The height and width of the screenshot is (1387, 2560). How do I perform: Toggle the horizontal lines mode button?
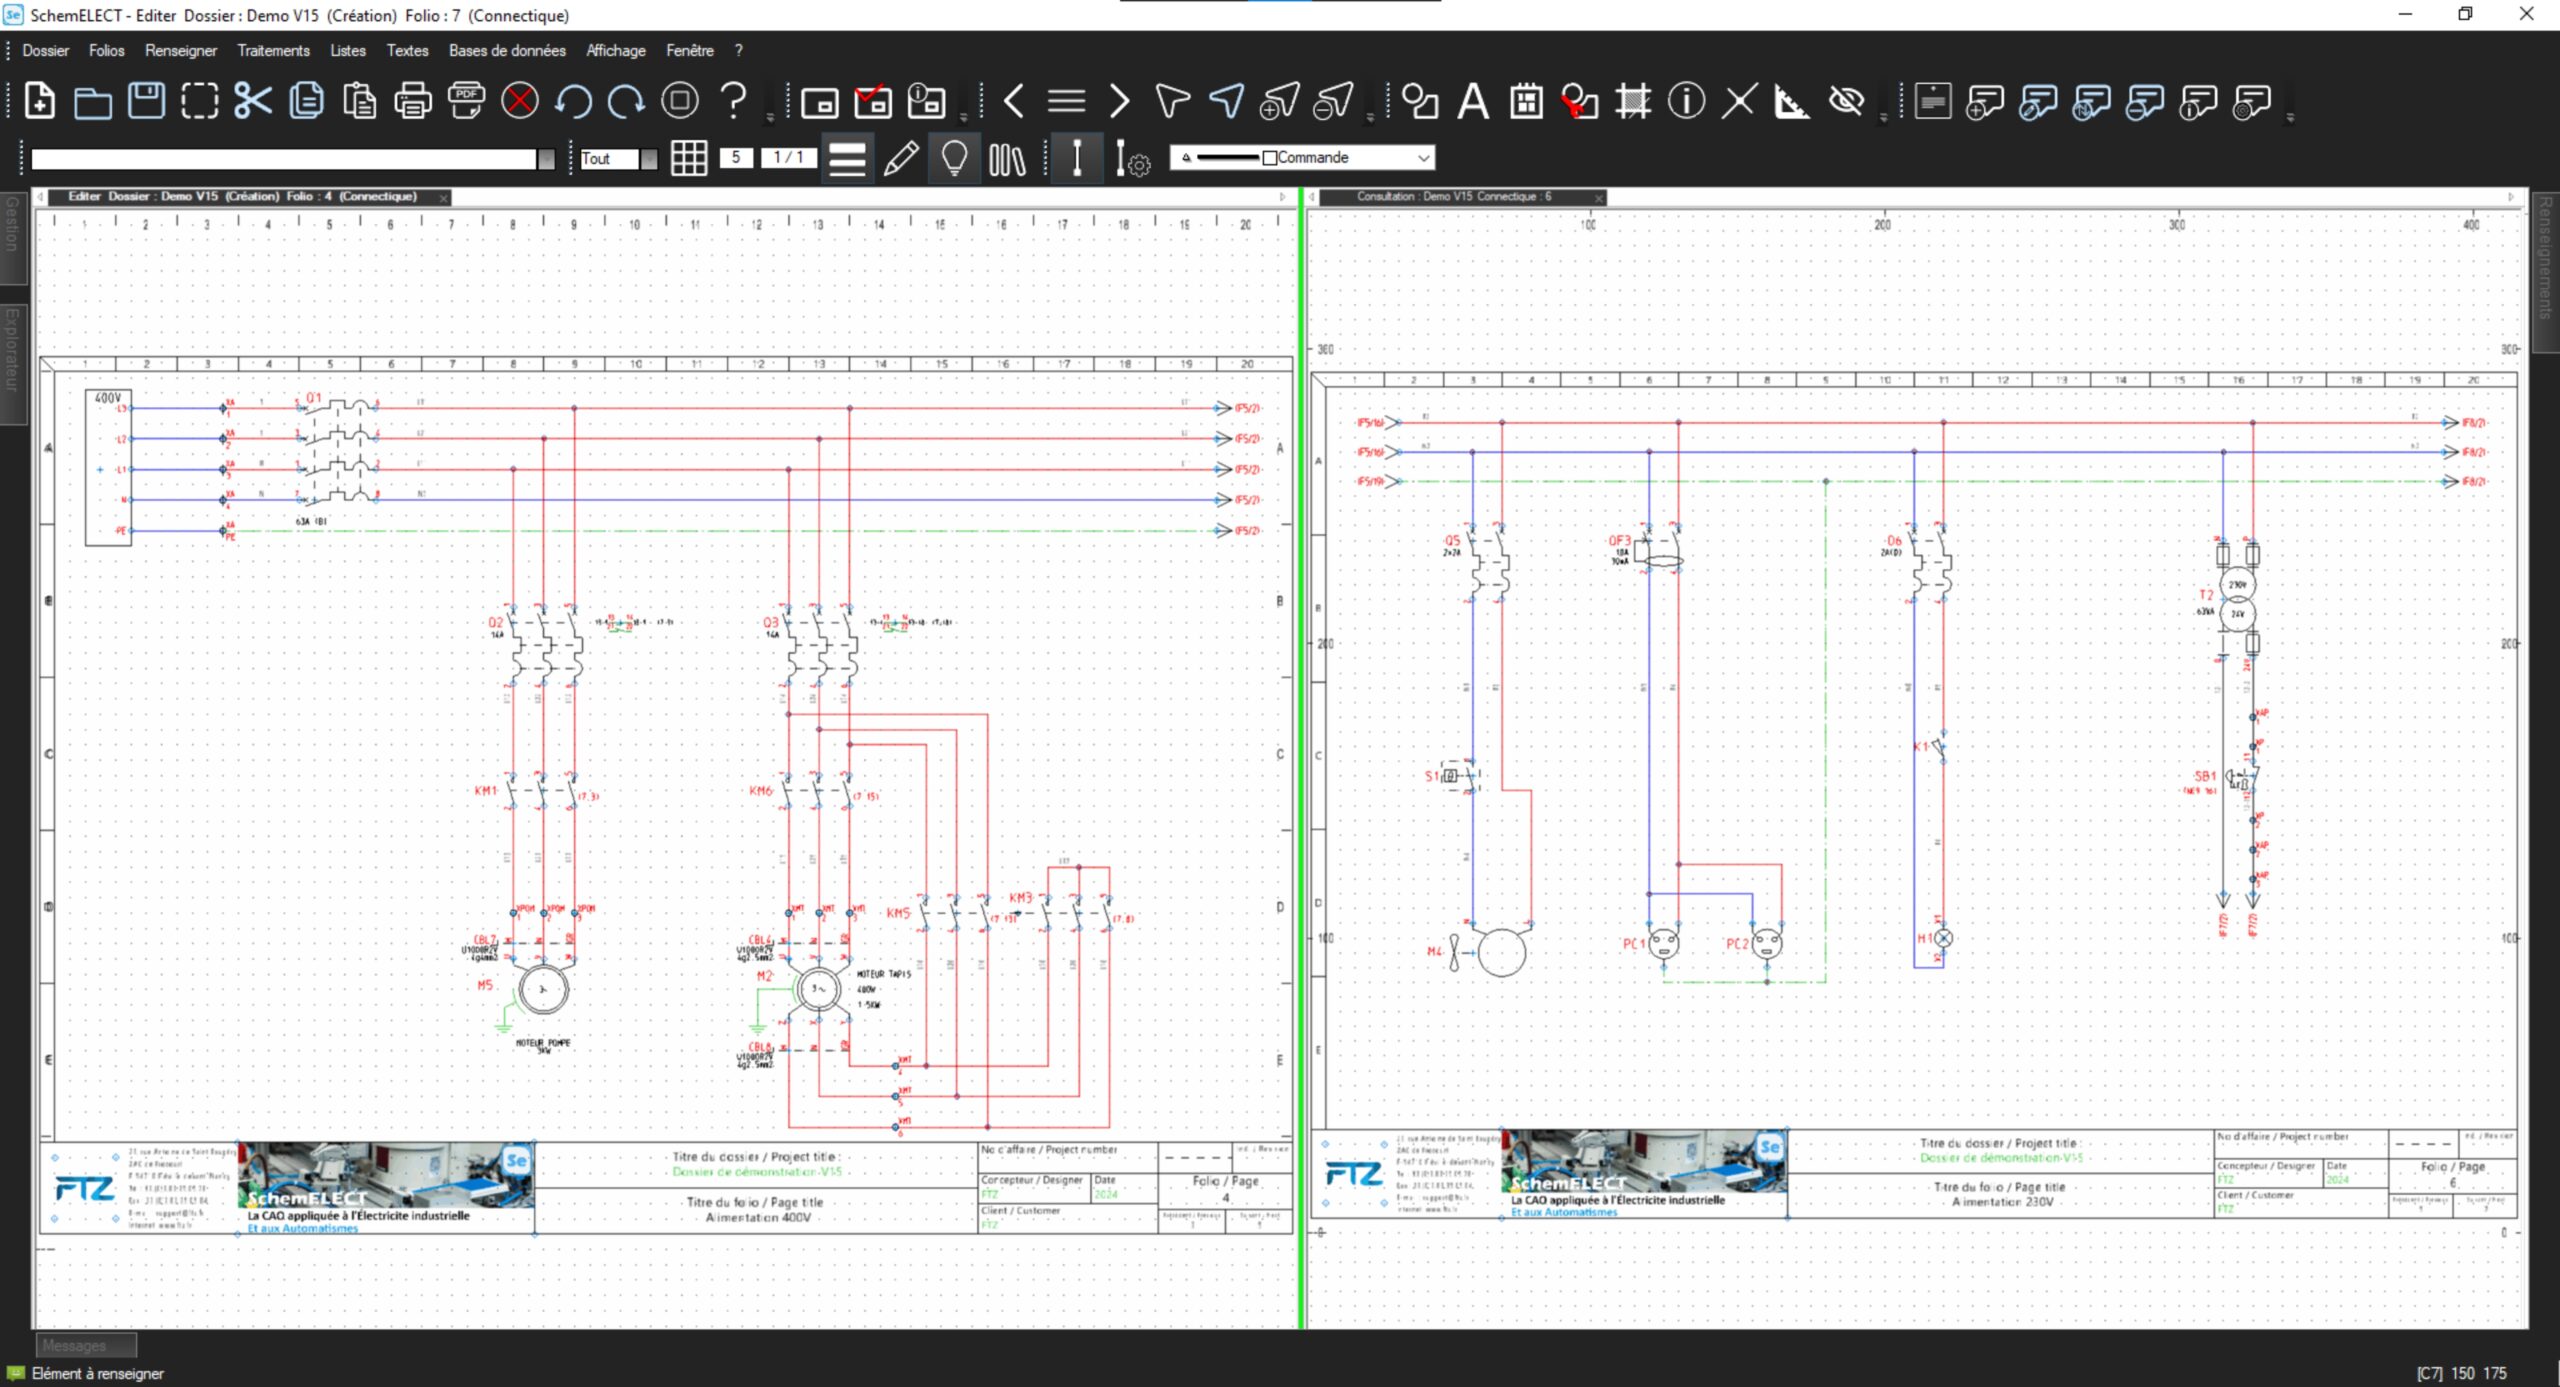(x=847, y=158)
